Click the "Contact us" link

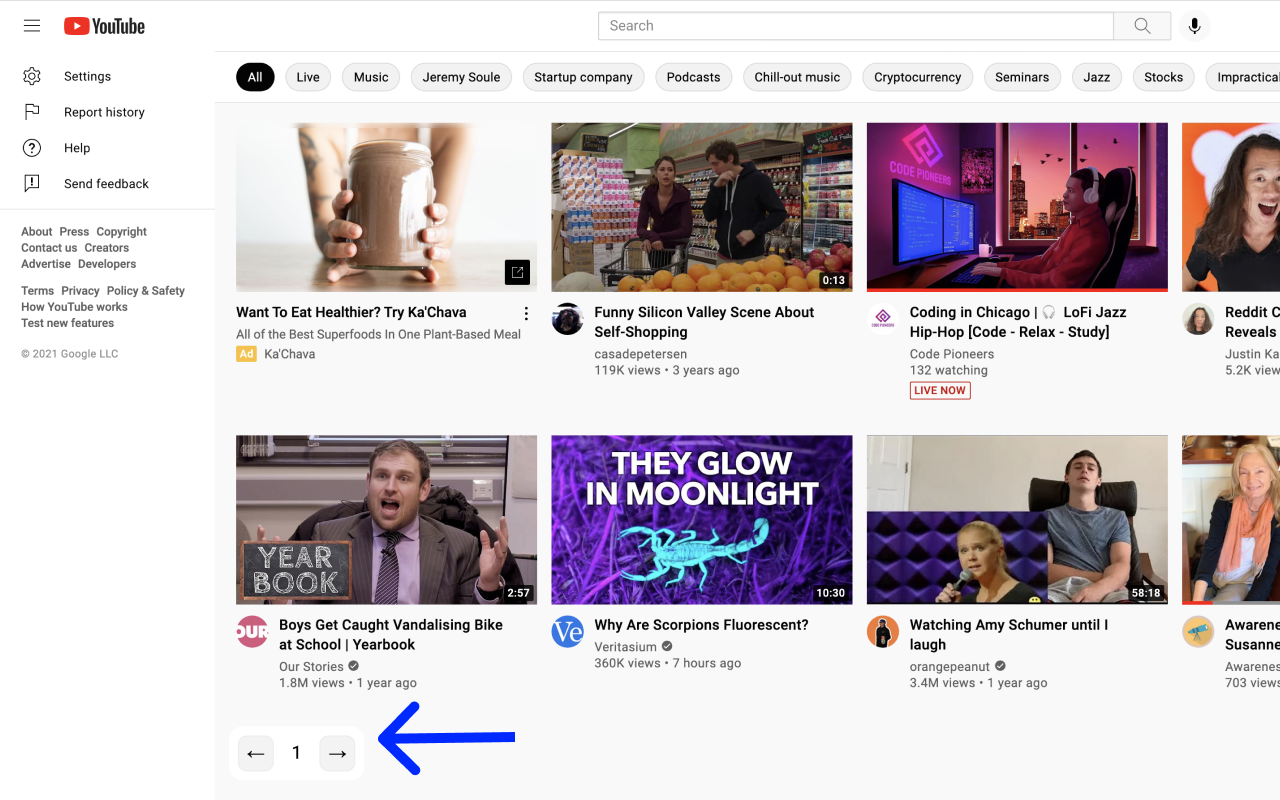tap(48, 247)
